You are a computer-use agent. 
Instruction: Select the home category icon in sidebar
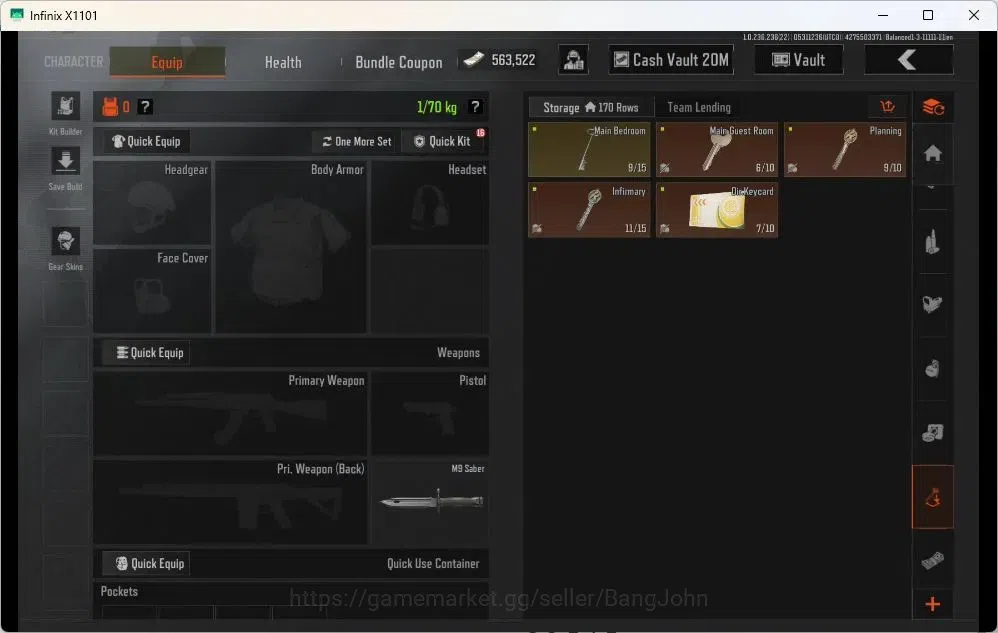click(933, 153)
